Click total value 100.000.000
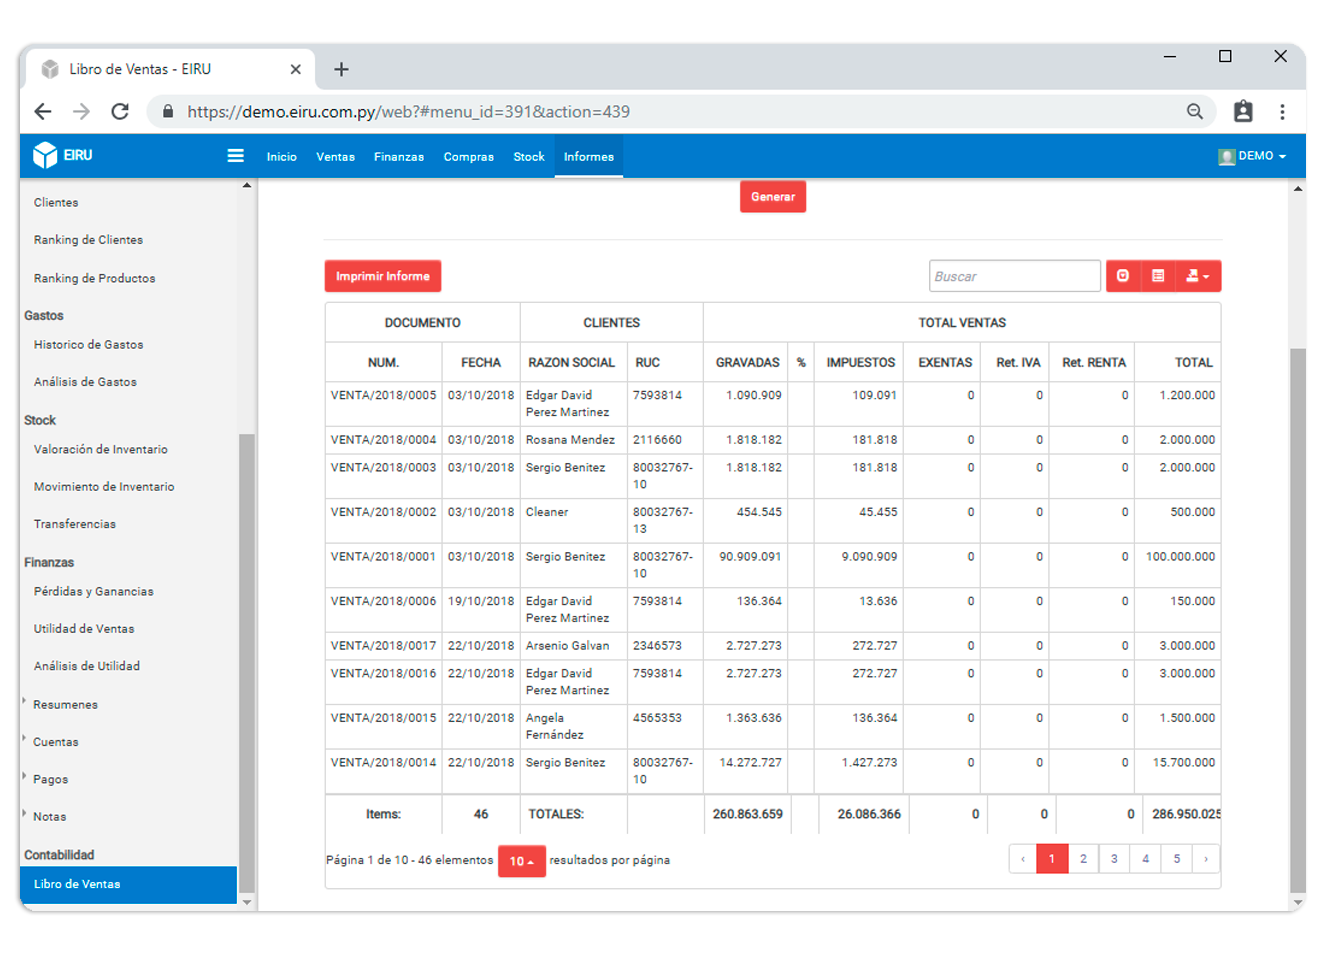1326x970 pixels. click(1180, 557)
